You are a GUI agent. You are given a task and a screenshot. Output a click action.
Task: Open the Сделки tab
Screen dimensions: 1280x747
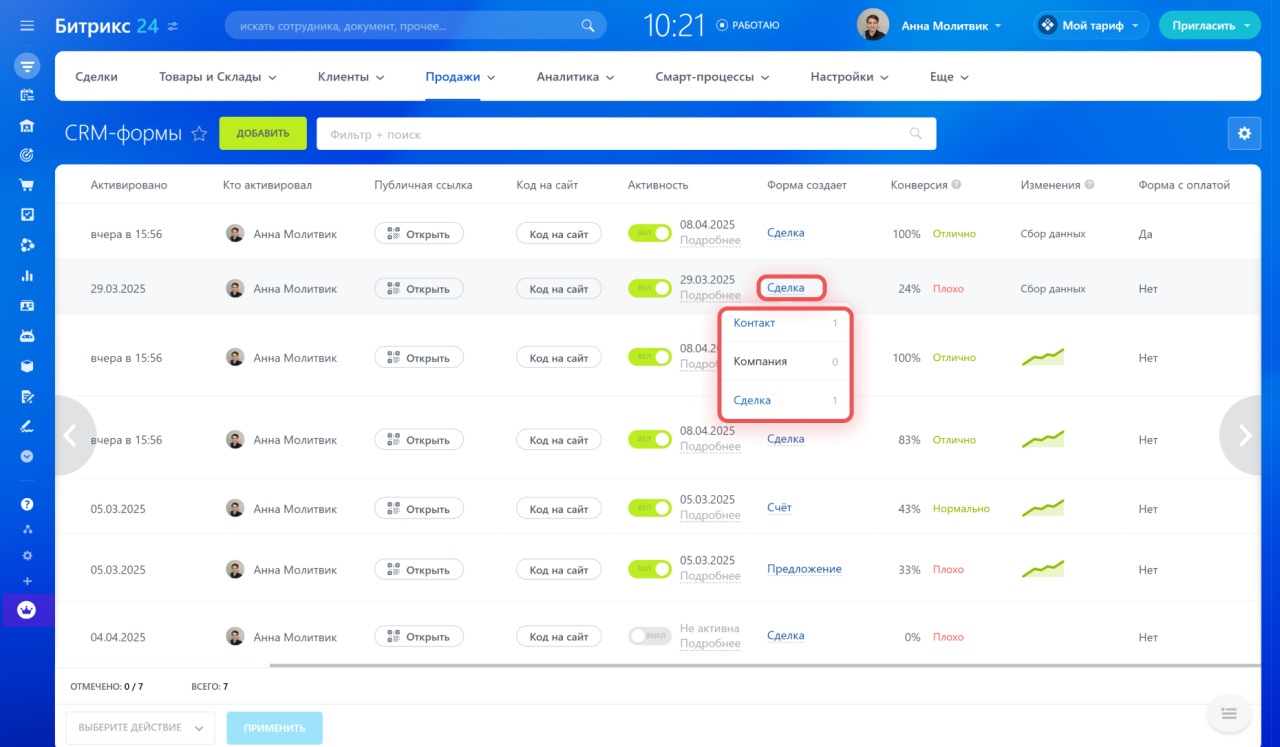click(x=96, y=77)
